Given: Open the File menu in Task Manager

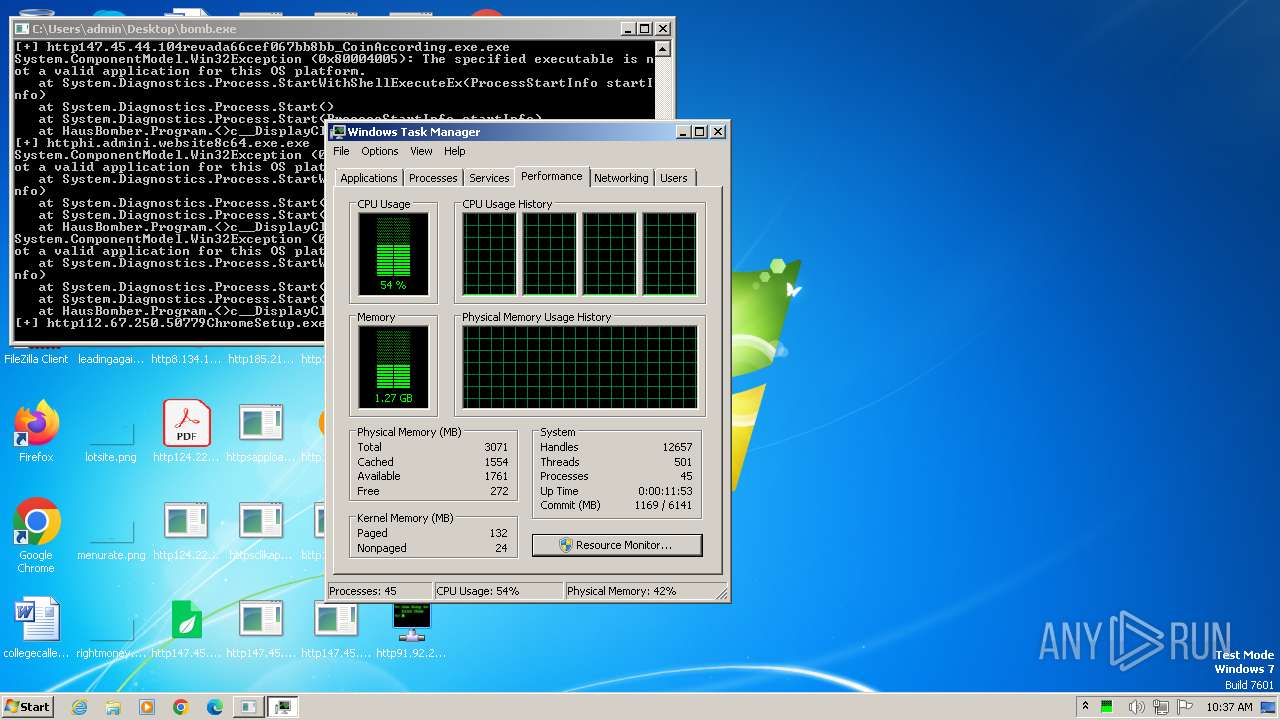Looking at the screenshot, I should click(x=342, y=151).
